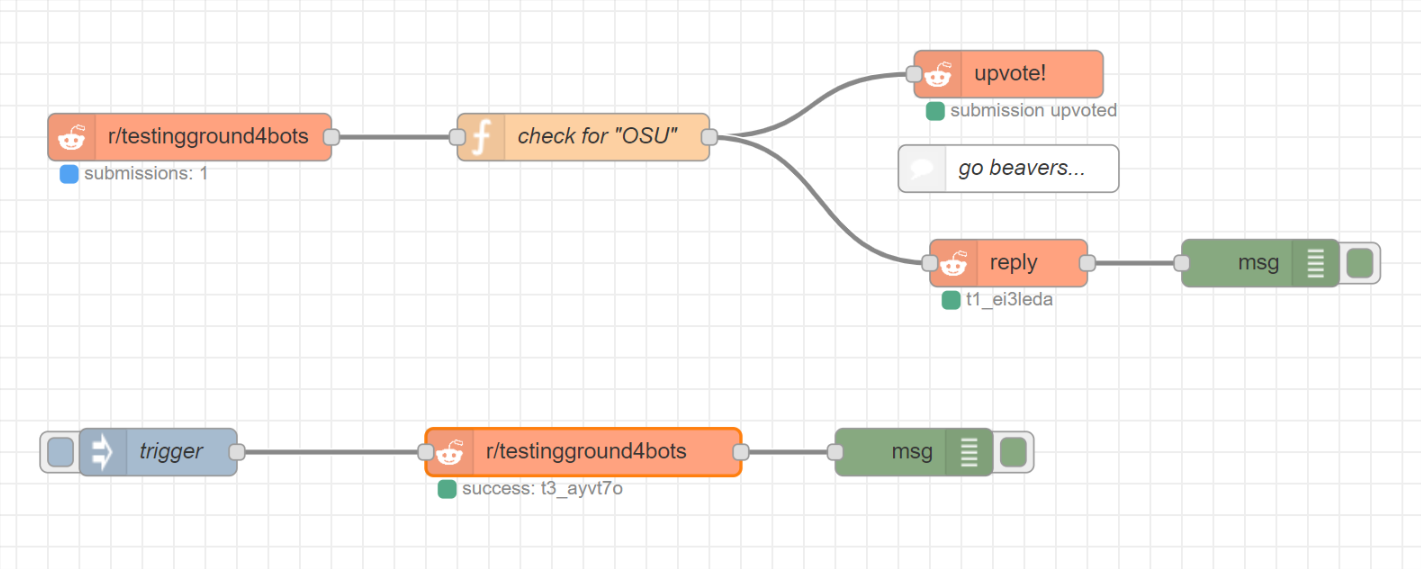This screenshot has width=1421, height=569.
Task: Click arrow icon on trigger inject node
Action: [x=102, y=452]
